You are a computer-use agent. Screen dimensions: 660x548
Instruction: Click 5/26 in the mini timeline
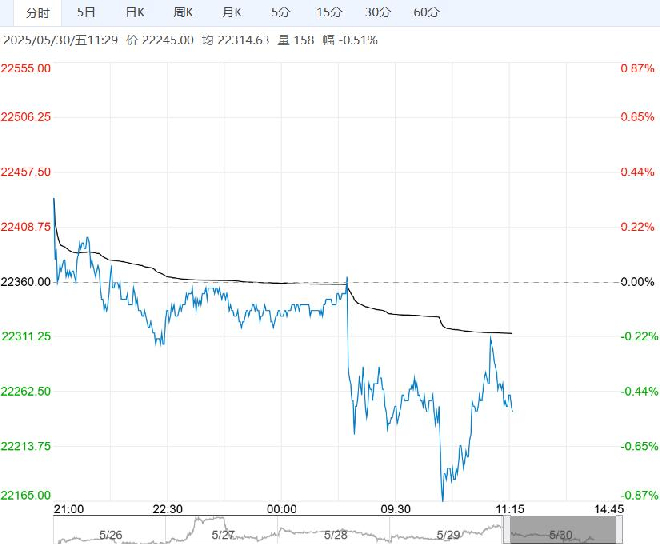click(111, 535)
